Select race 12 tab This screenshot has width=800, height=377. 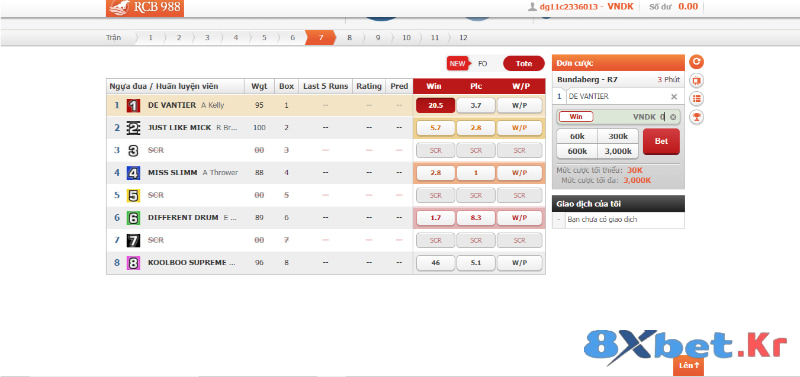click(x=463, y=37)
